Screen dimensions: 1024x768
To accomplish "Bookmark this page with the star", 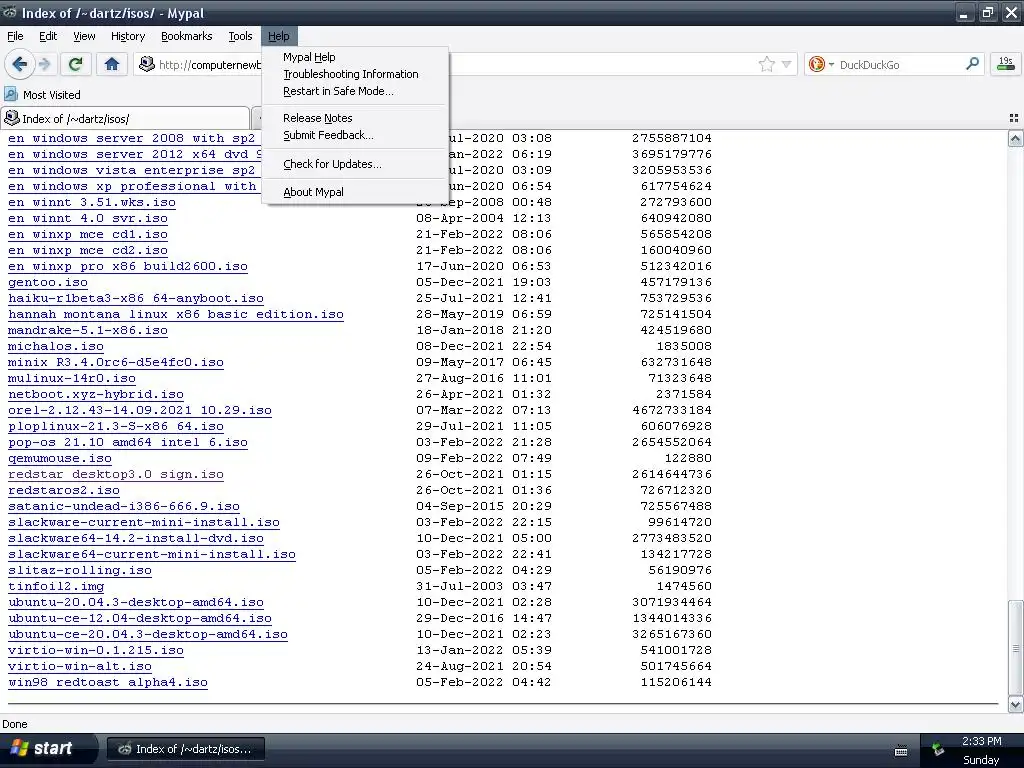I will pos(767,64).
